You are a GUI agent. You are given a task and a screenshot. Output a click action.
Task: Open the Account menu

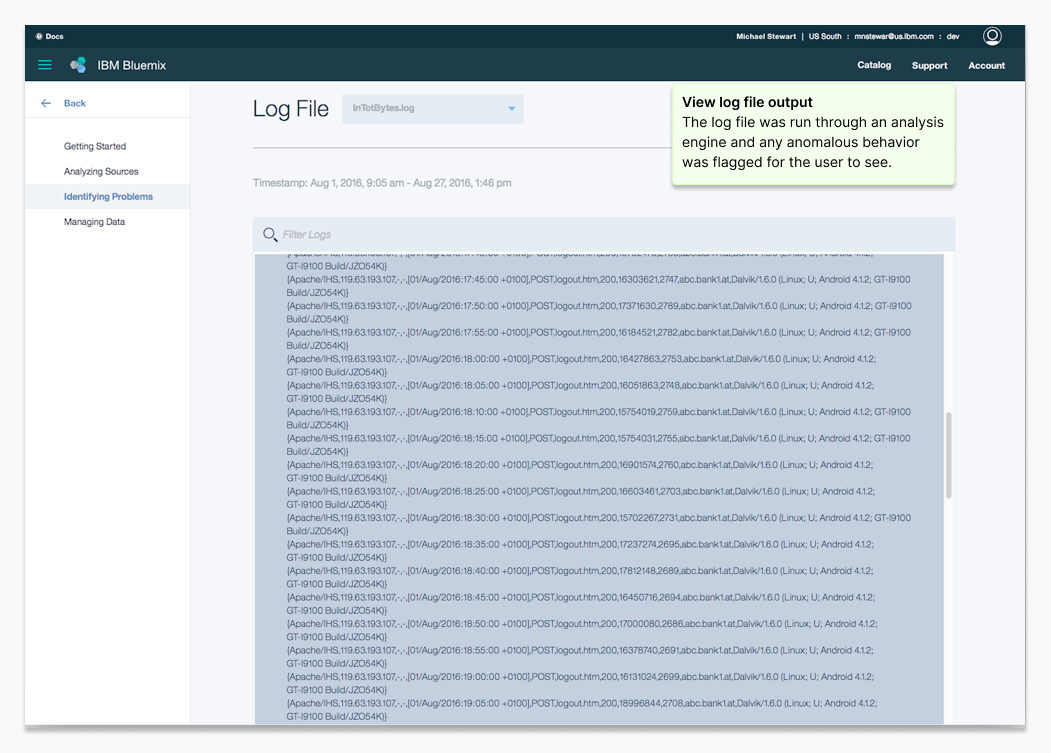986,66
